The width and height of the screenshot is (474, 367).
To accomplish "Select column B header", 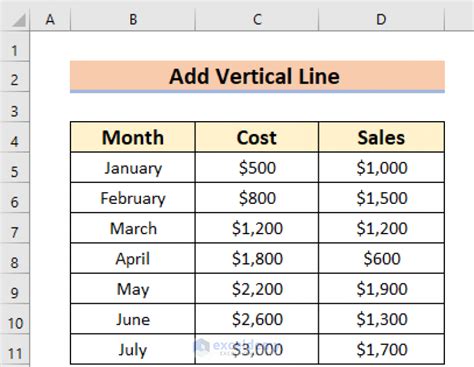I will (133, 19).
